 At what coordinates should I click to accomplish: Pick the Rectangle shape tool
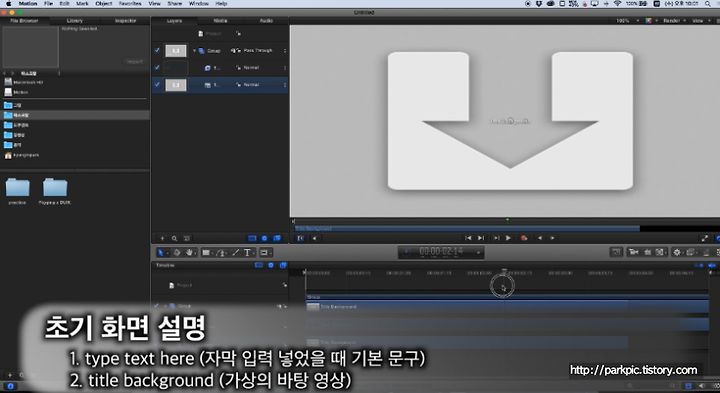(x=206, y=253)
